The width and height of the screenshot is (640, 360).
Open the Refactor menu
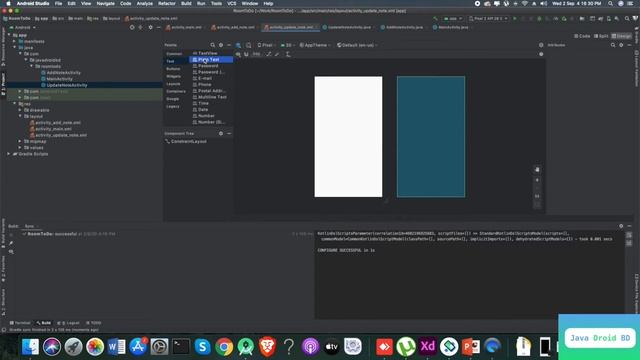pos(167,3)
